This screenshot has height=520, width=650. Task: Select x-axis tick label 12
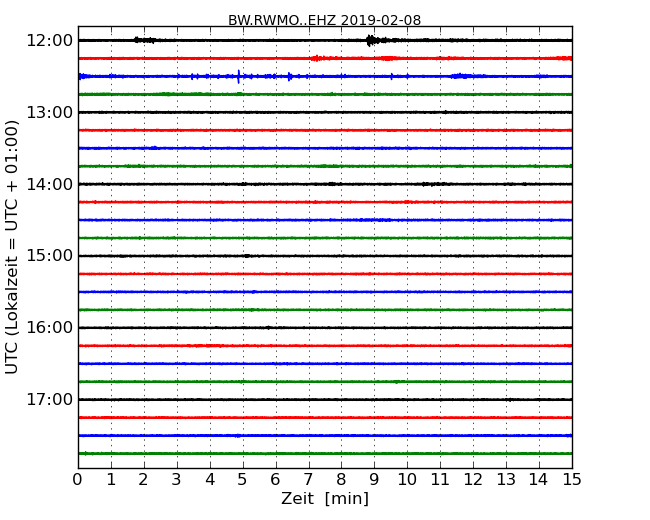(x=473, y=480)
